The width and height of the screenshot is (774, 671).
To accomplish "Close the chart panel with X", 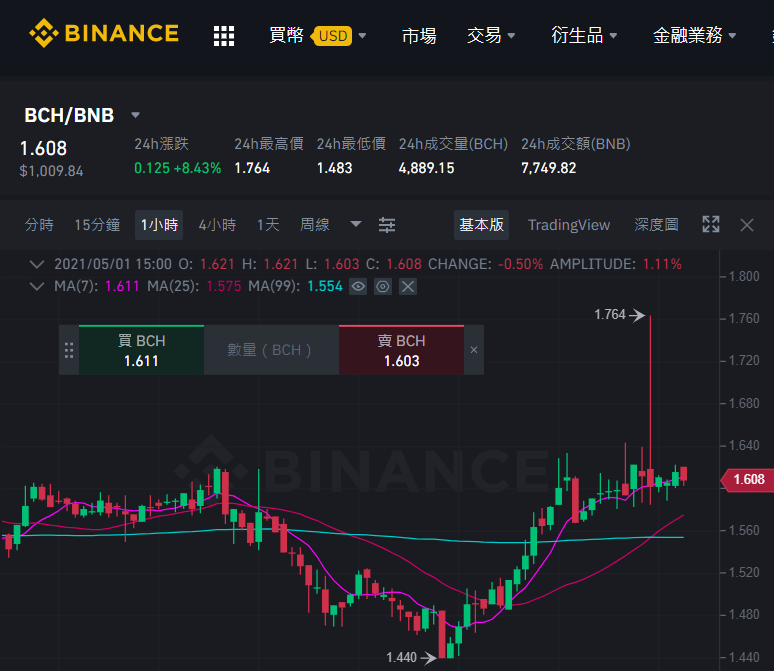I will (x=747, y=225).
